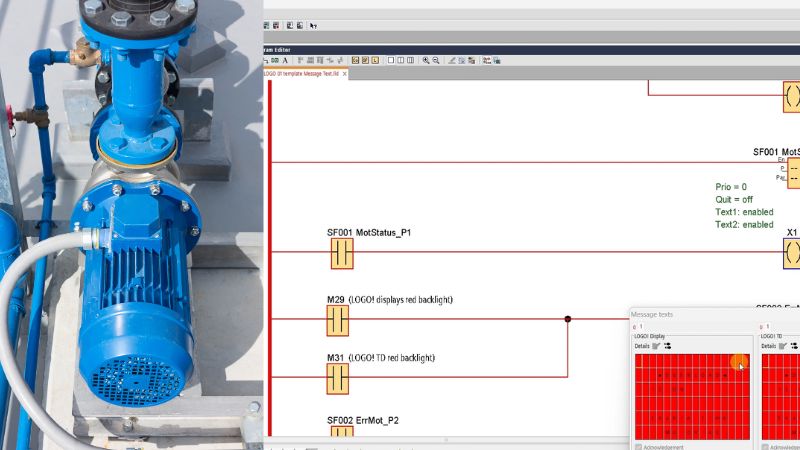Select the M29 contact block
This screenshot has width=800, height=450.
point(338,320)
